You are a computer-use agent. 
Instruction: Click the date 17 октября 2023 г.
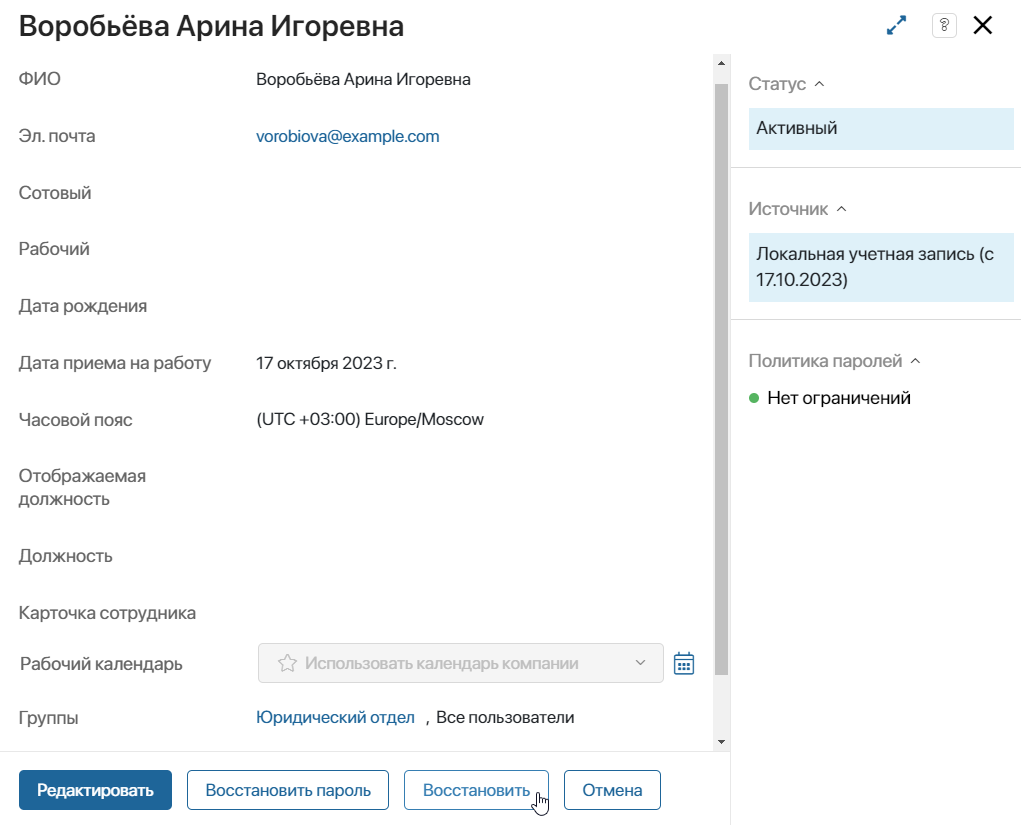(326, 363)
